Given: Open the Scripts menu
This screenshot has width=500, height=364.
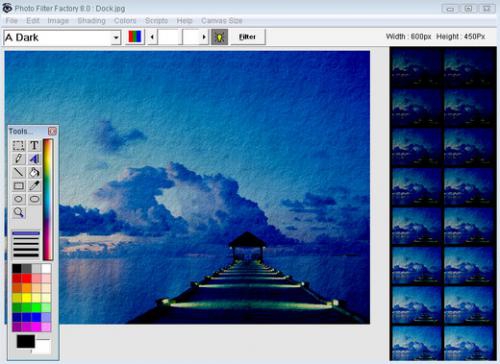Looking at the screenshot, I should pos(156,21).
